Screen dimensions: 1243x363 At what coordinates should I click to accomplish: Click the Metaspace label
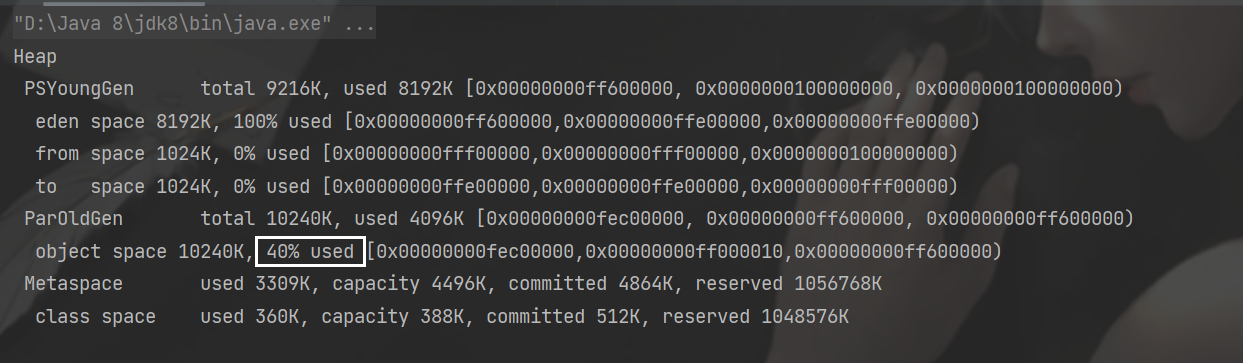(x=74, y=283)
